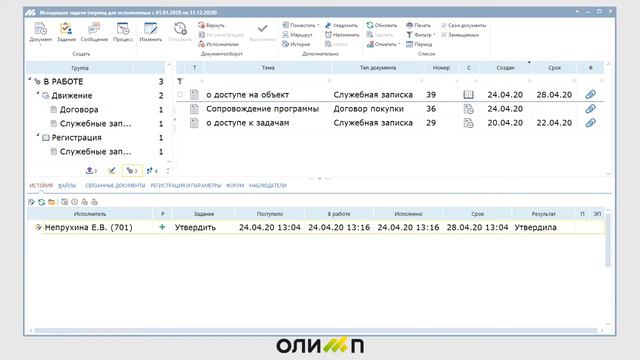Select Служебные зап... under Движение
640x360 pixels.
click(x=96, y=123)
